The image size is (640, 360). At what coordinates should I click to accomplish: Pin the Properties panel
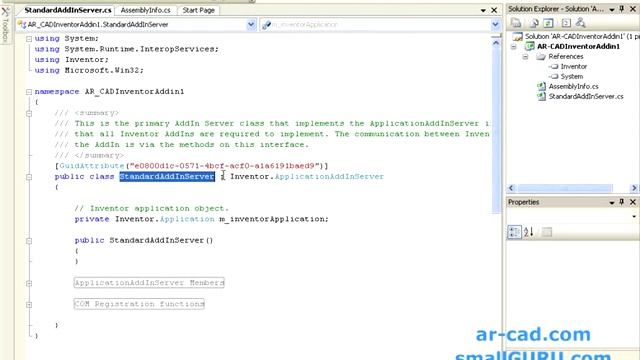click(622, 202)
